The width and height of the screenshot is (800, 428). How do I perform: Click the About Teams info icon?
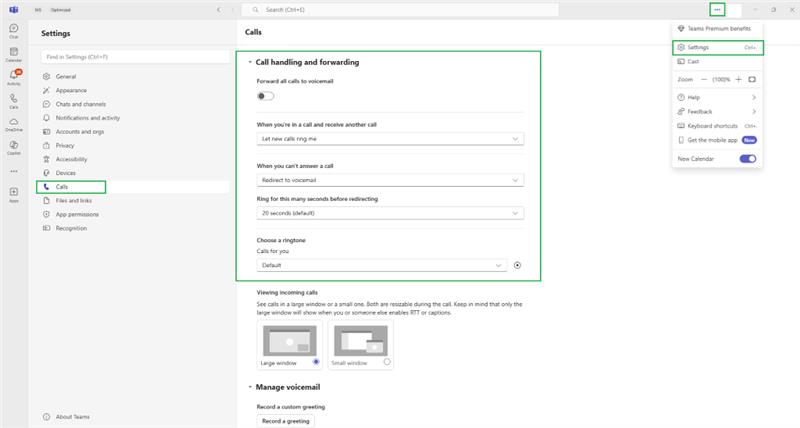46,417
